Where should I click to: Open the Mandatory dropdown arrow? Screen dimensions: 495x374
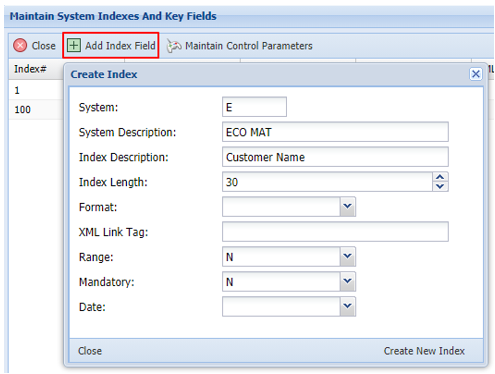click(x=347, y=281)
